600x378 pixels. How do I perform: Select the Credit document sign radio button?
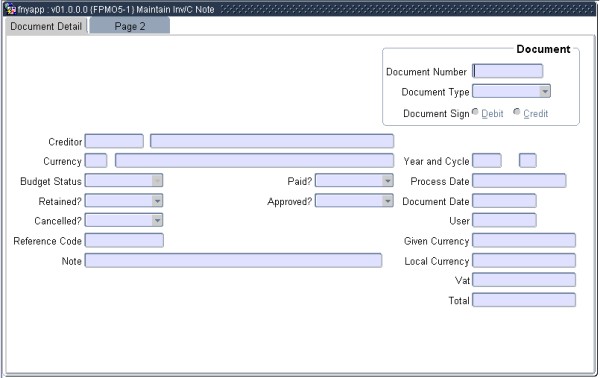tap(517, 112)
